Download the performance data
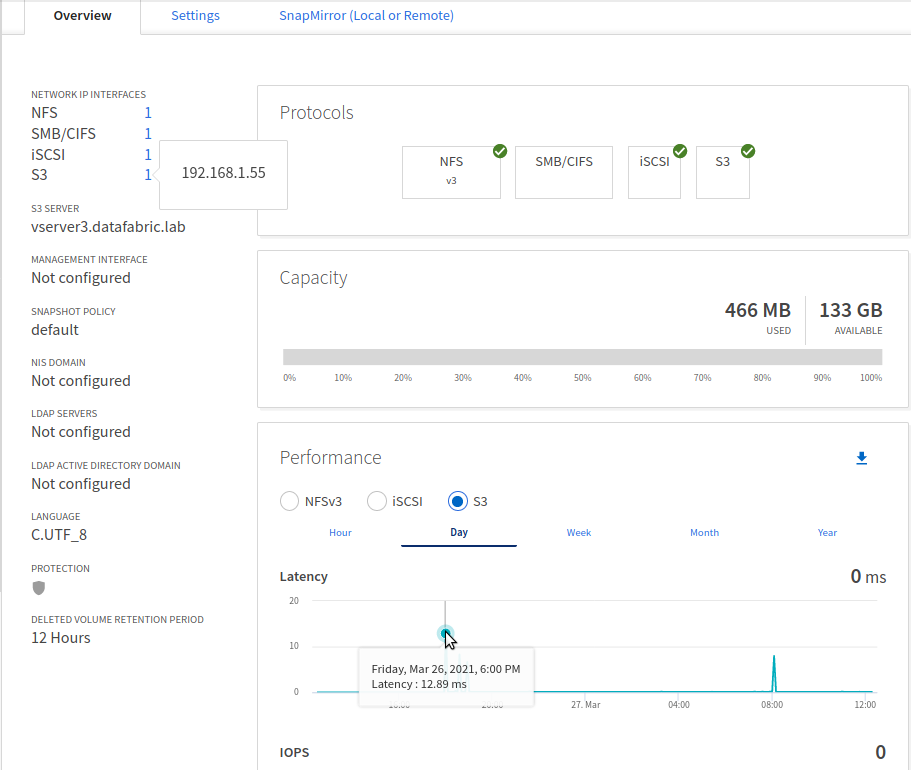This screenshot has width=911, height=770. 862,459
